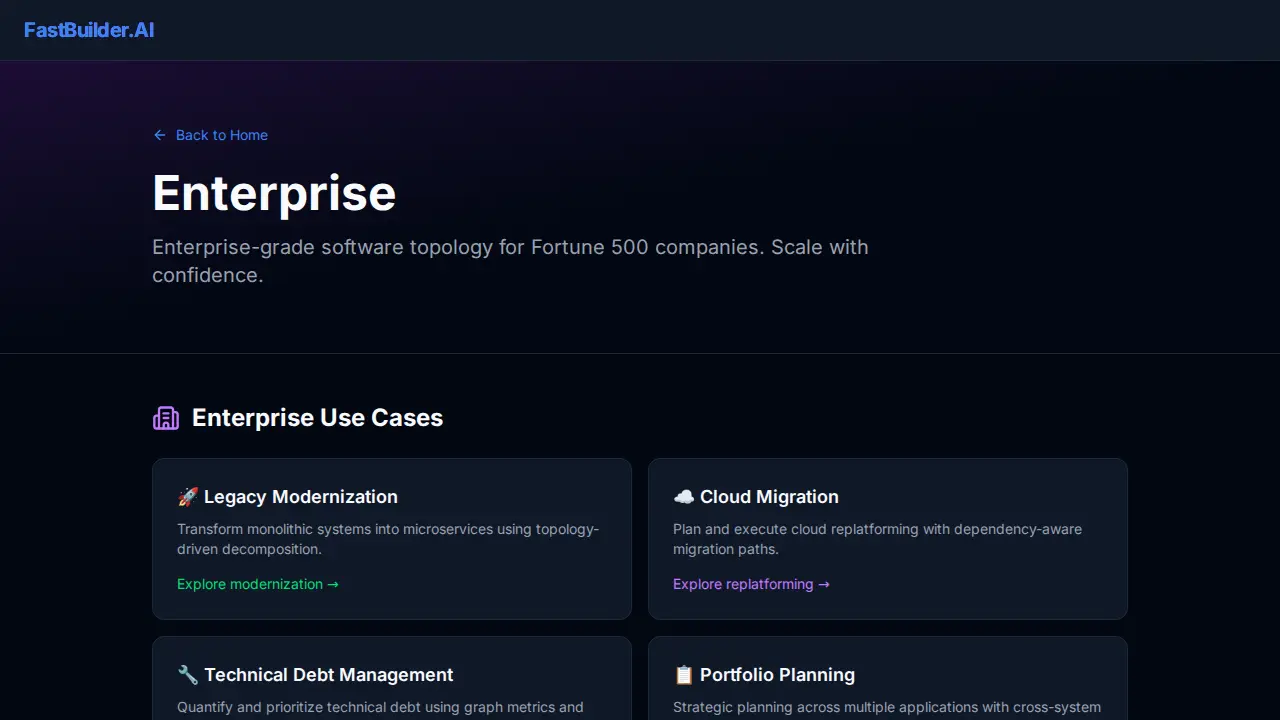Open the Cloud Migration card title
Screen dimensions: 1280x720
(769, 497)
